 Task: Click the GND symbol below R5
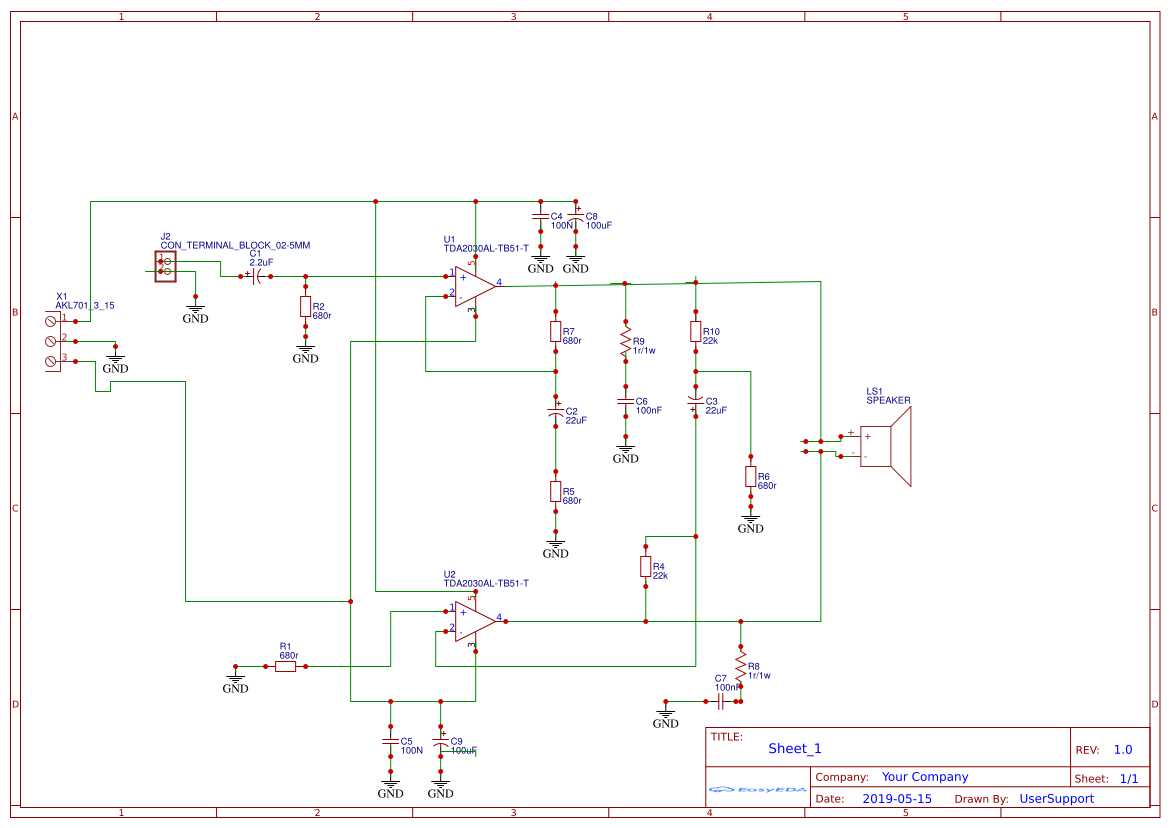pyautogui.click(x=555, y=548)
